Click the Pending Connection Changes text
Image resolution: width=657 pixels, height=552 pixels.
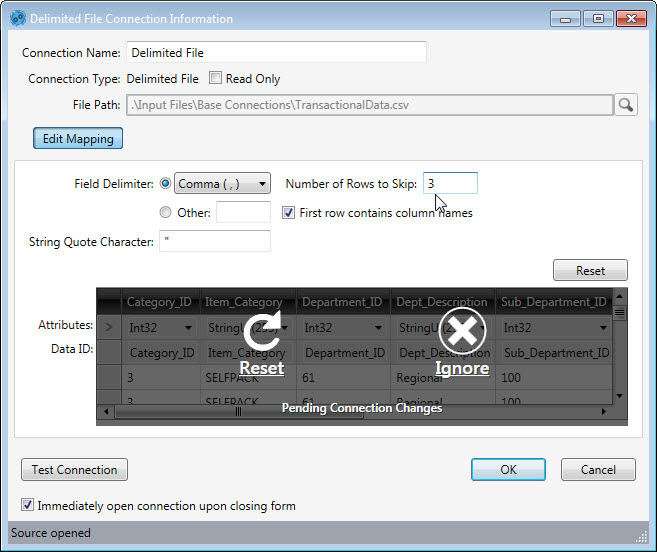pos(362,408)
